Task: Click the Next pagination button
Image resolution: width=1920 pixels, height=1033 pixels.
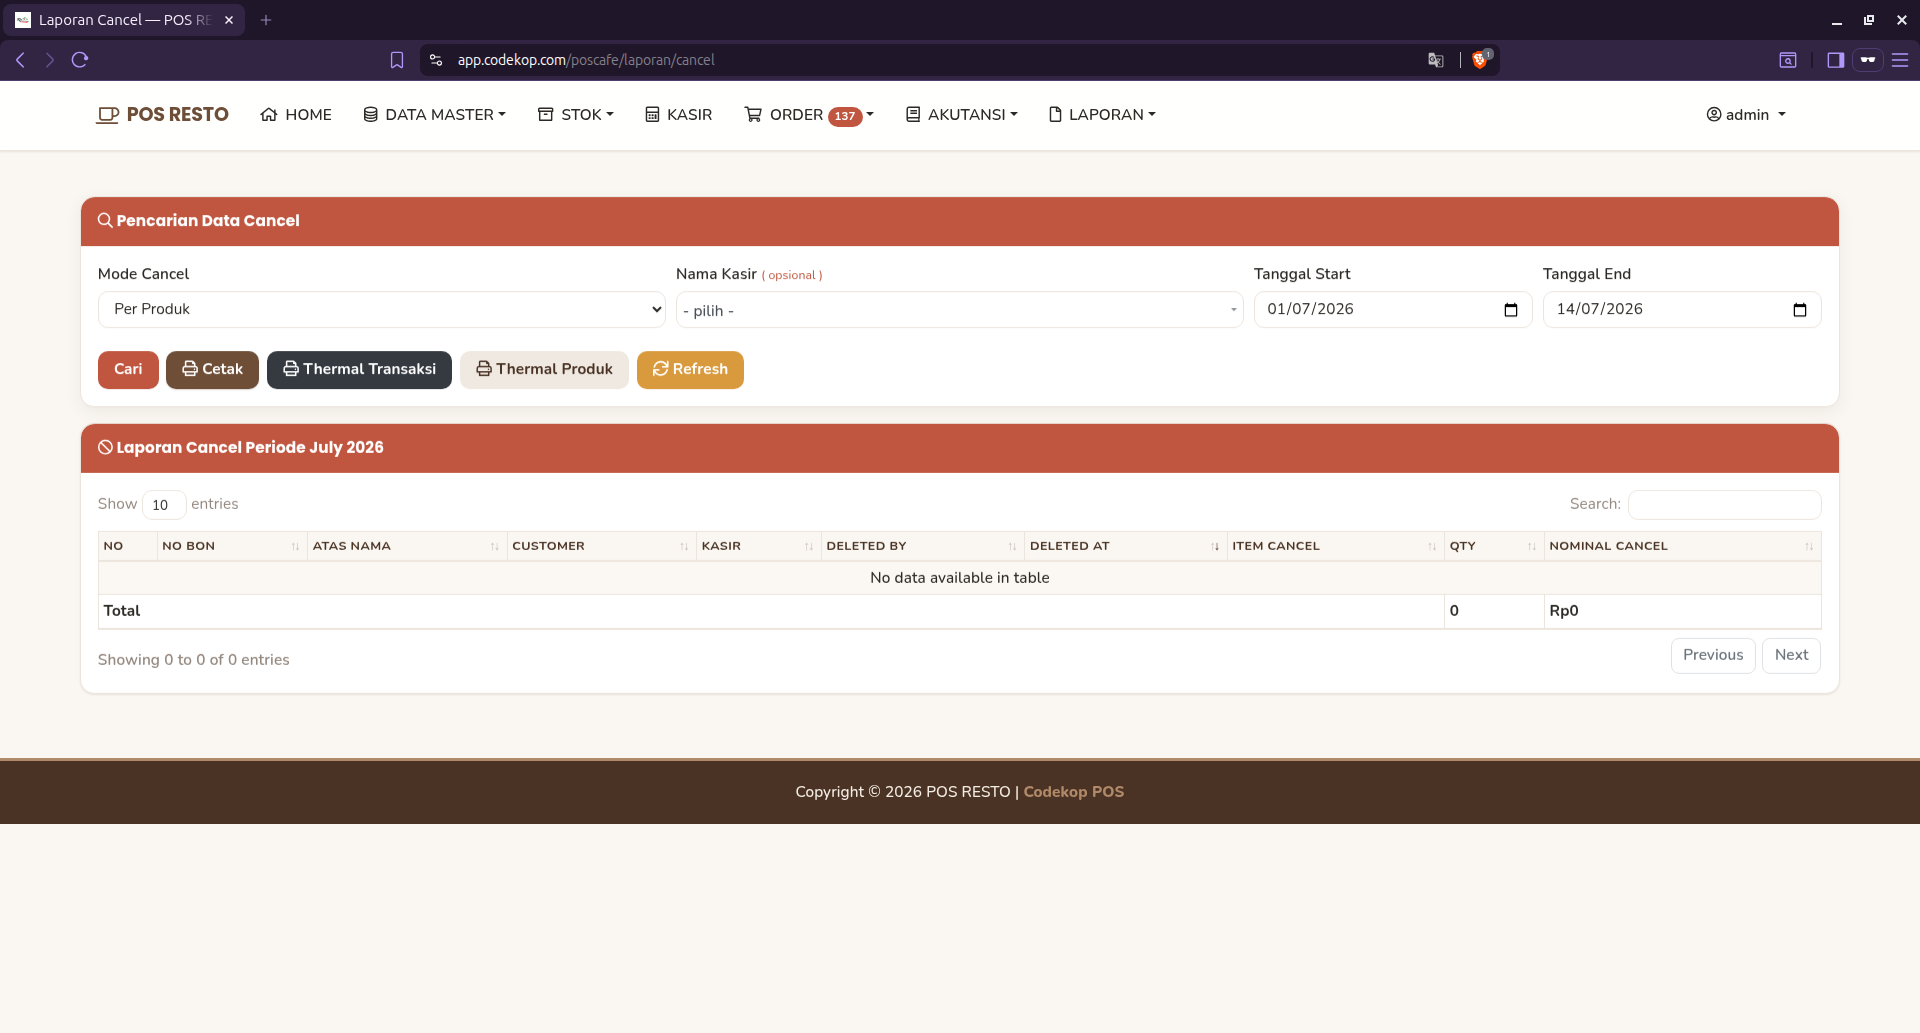Action: (1791, 656)
